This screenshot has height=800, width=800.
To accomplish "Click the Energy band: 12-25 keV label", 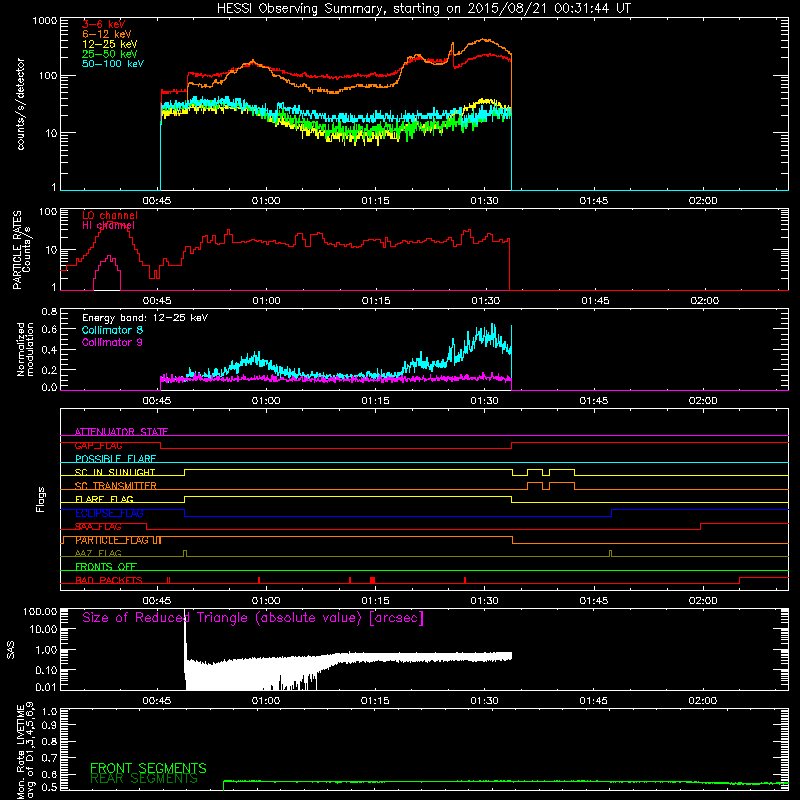I will tap(145, 318).
